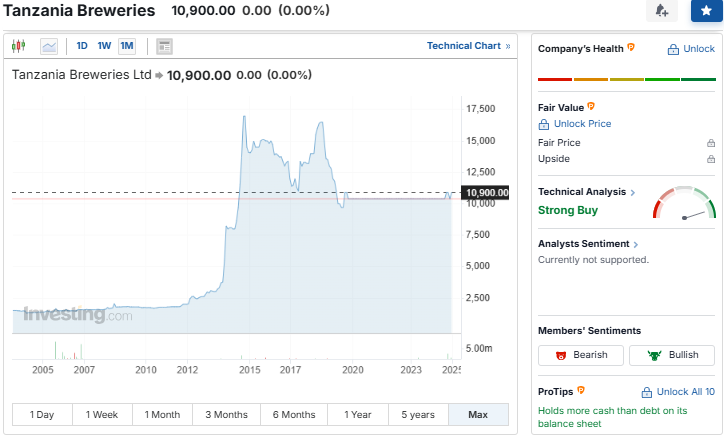Select the 1 Week range tab
The image size is (724, 438).
[x=102, y=414]
